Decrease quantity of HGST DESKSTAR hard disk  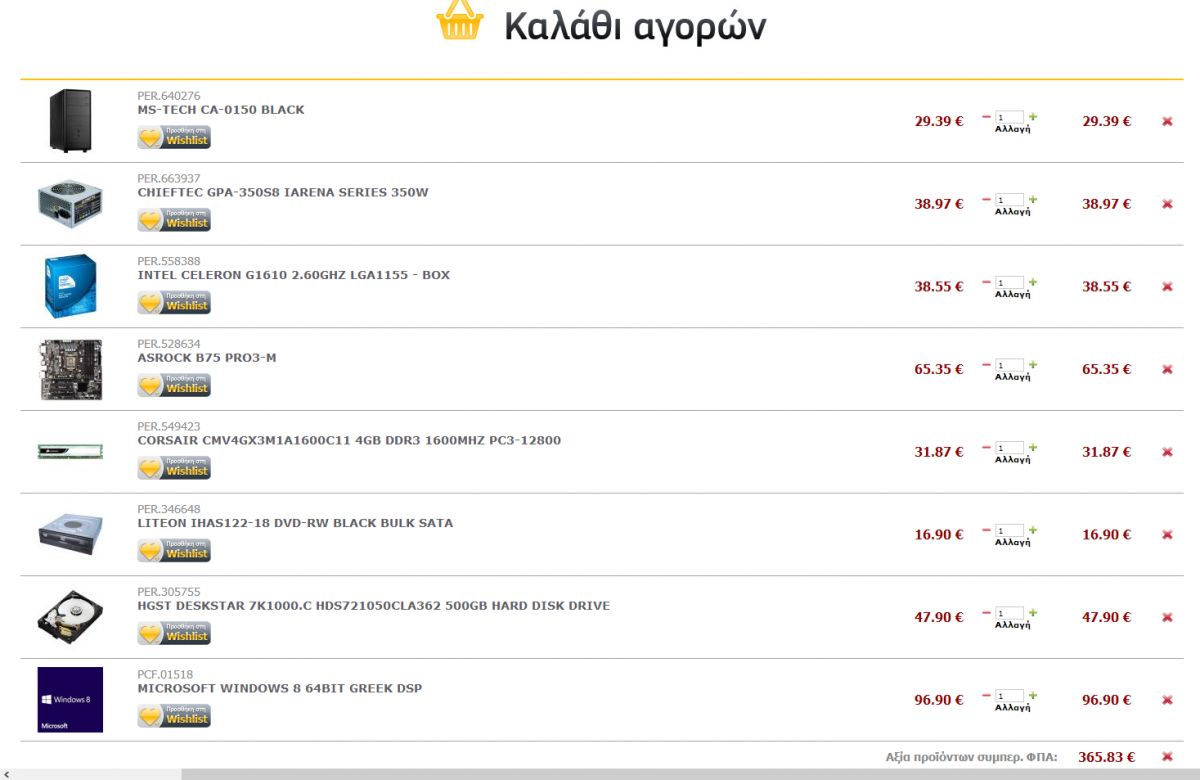(x=986, y=613)
